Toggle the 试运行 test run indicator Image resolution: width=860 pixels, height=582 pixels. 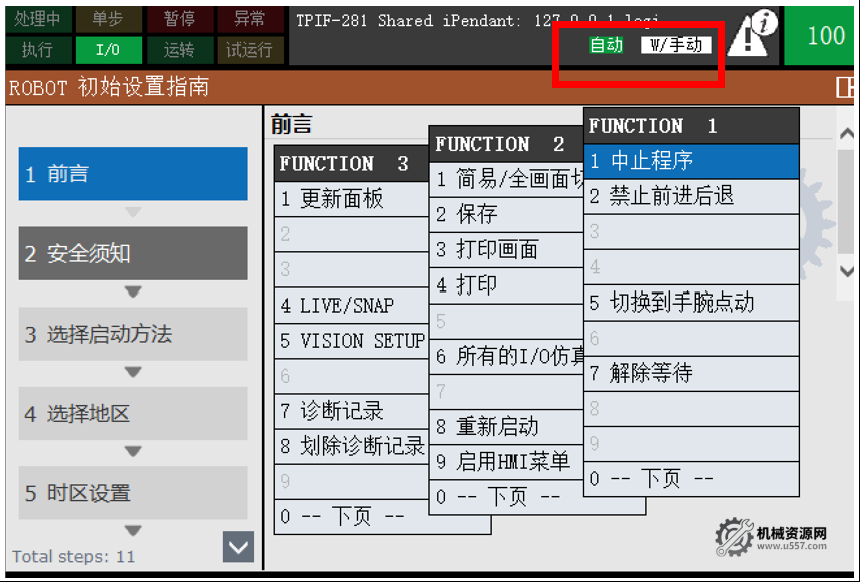(x=248, y=47)
